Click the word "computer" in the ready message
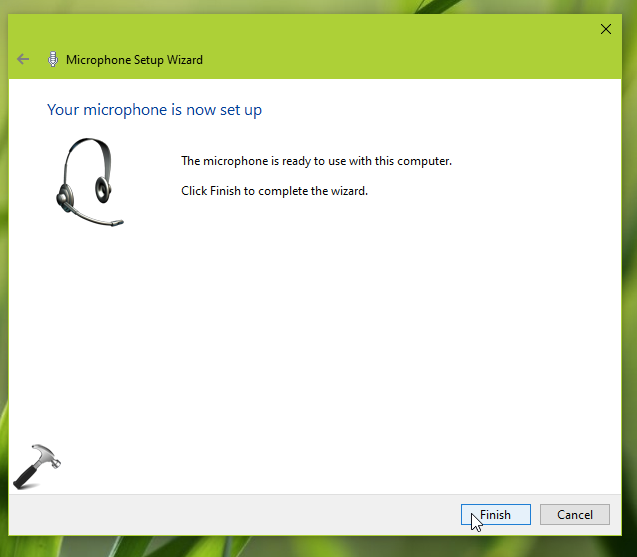 coord(425,161)
